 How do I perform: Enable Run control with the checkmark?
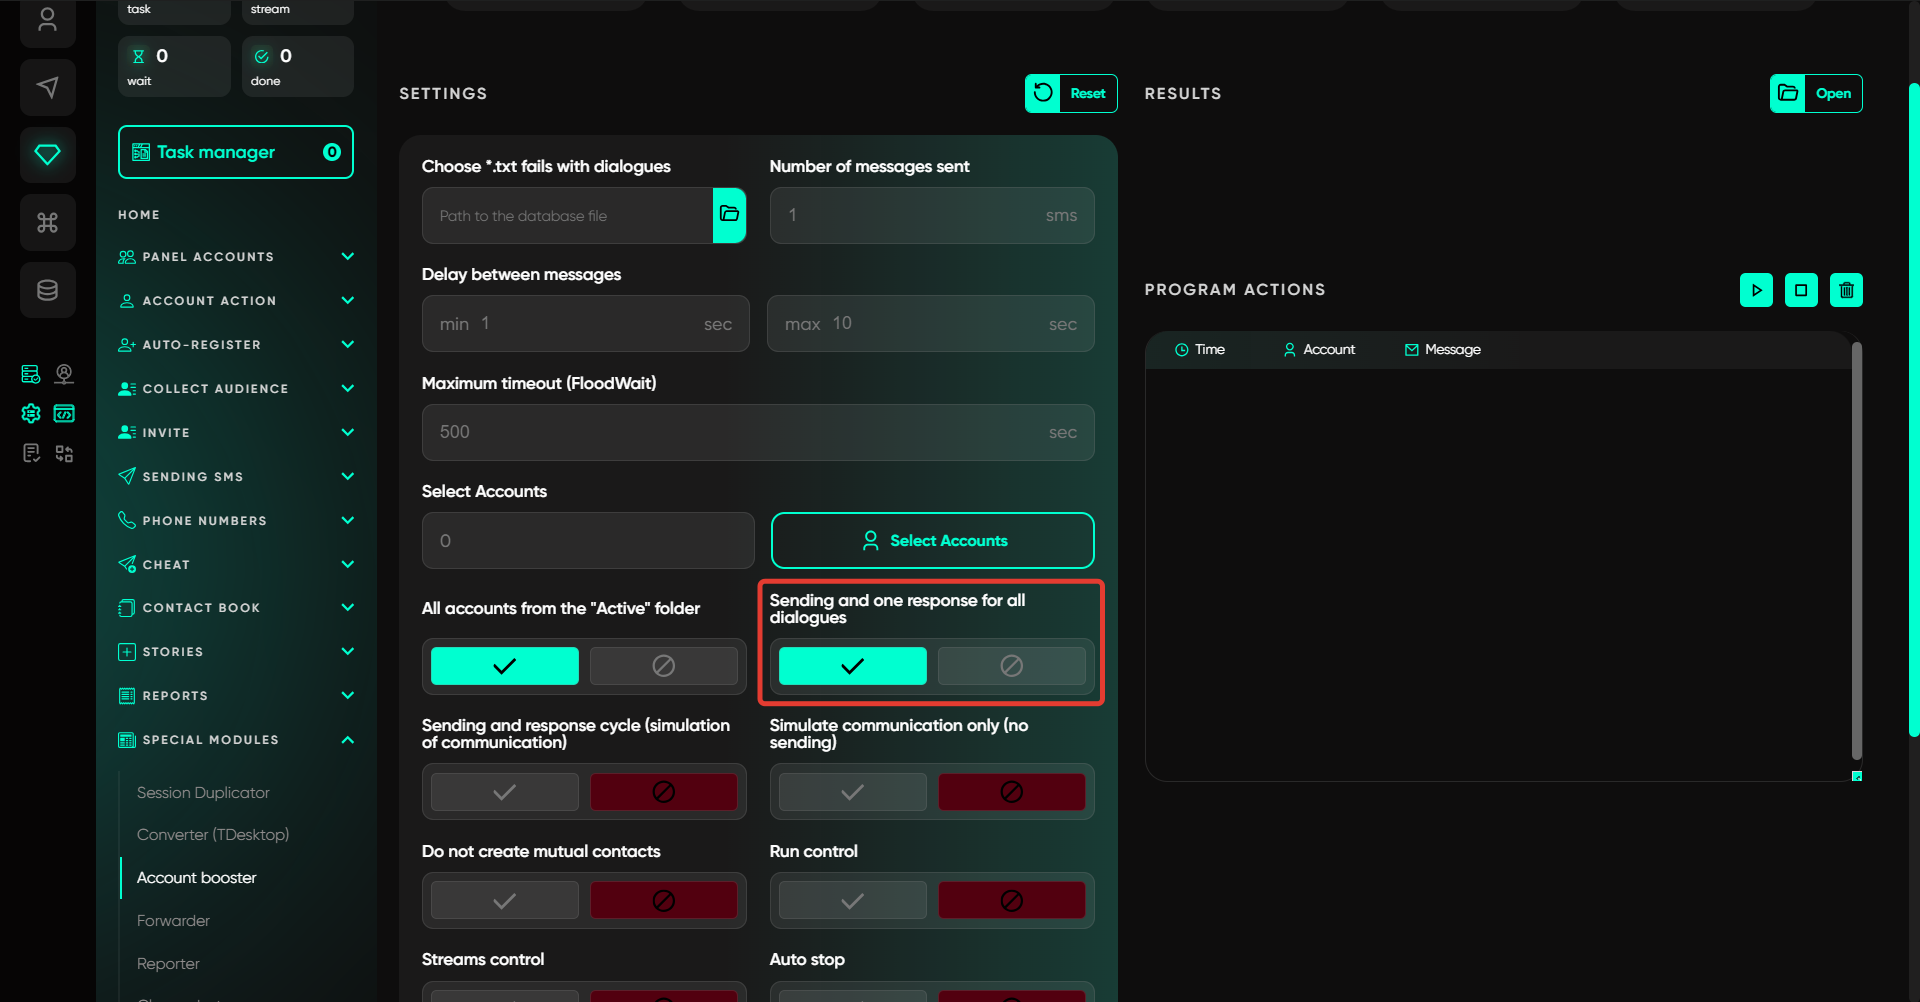click(852, 901)
